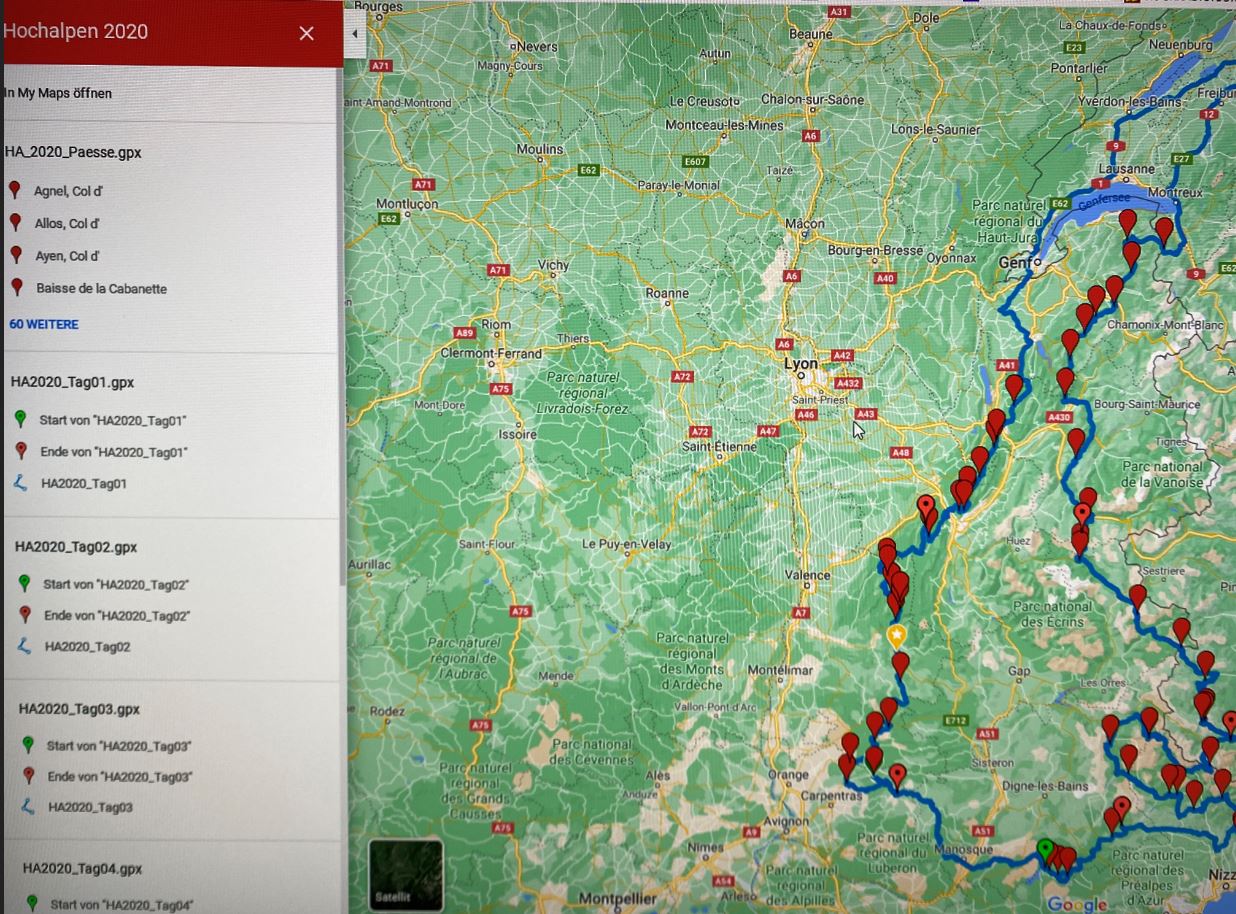Viewport: 1236px width, 914px height.
Task: Click the yellow star marker on the map
Action: (x=897, y=637)
